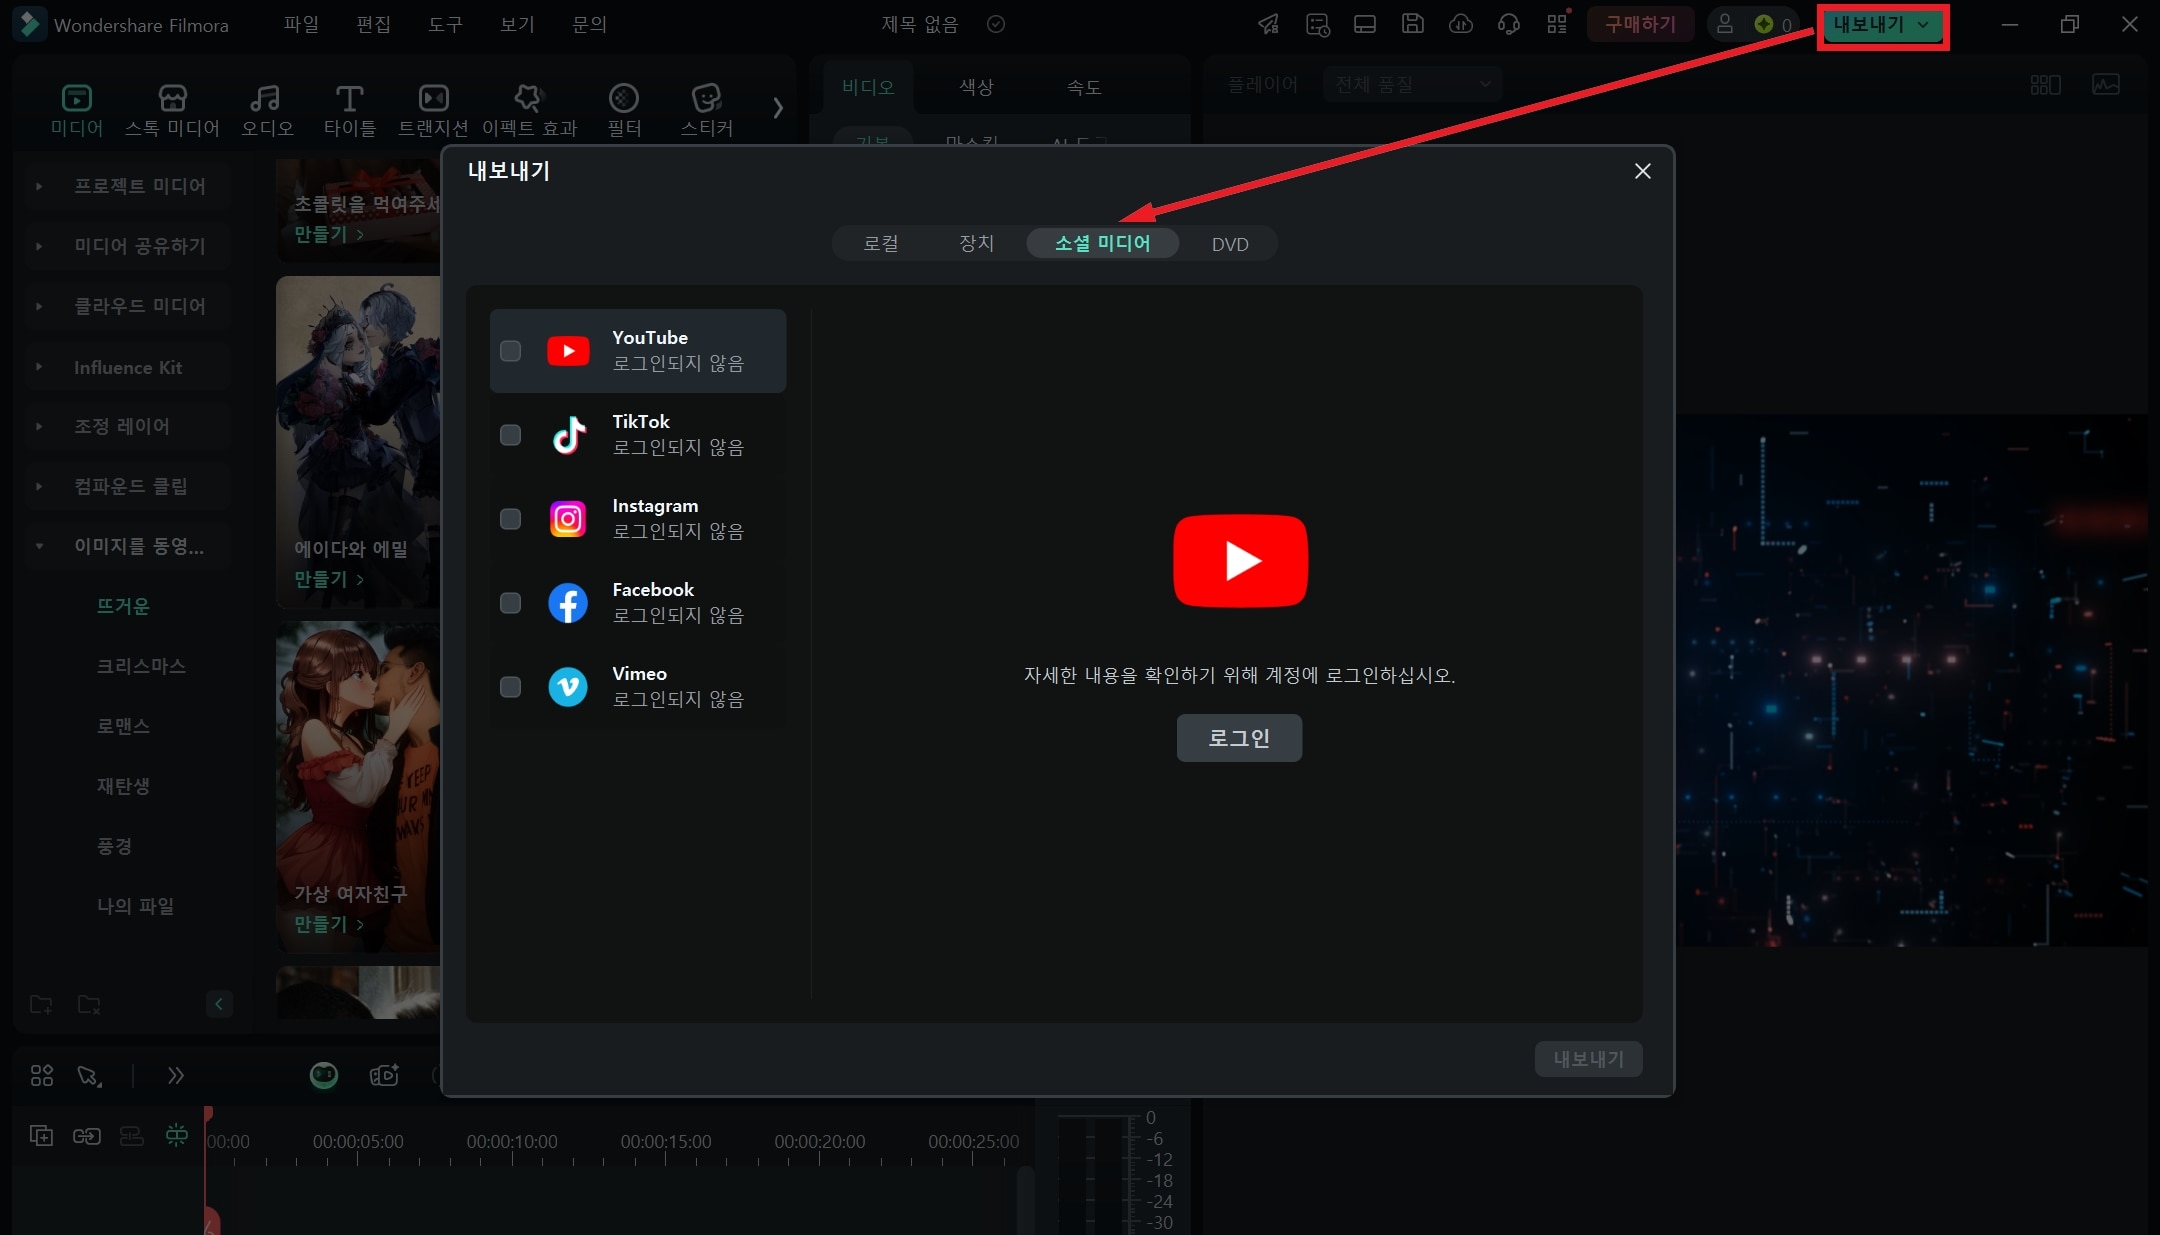
Task: Click the Facebook logo icon
Action: click(568, 603)
